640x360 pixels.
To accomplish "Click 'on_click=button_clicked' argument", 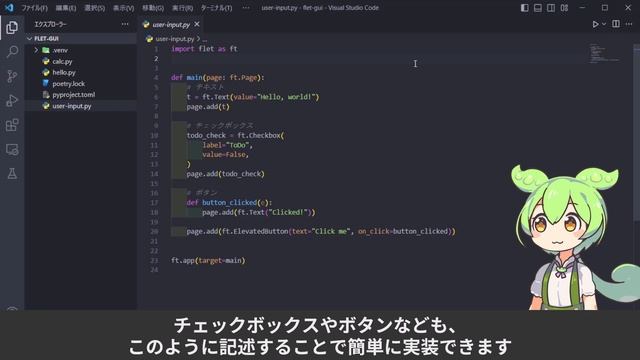I will click(x=403, y=231).
